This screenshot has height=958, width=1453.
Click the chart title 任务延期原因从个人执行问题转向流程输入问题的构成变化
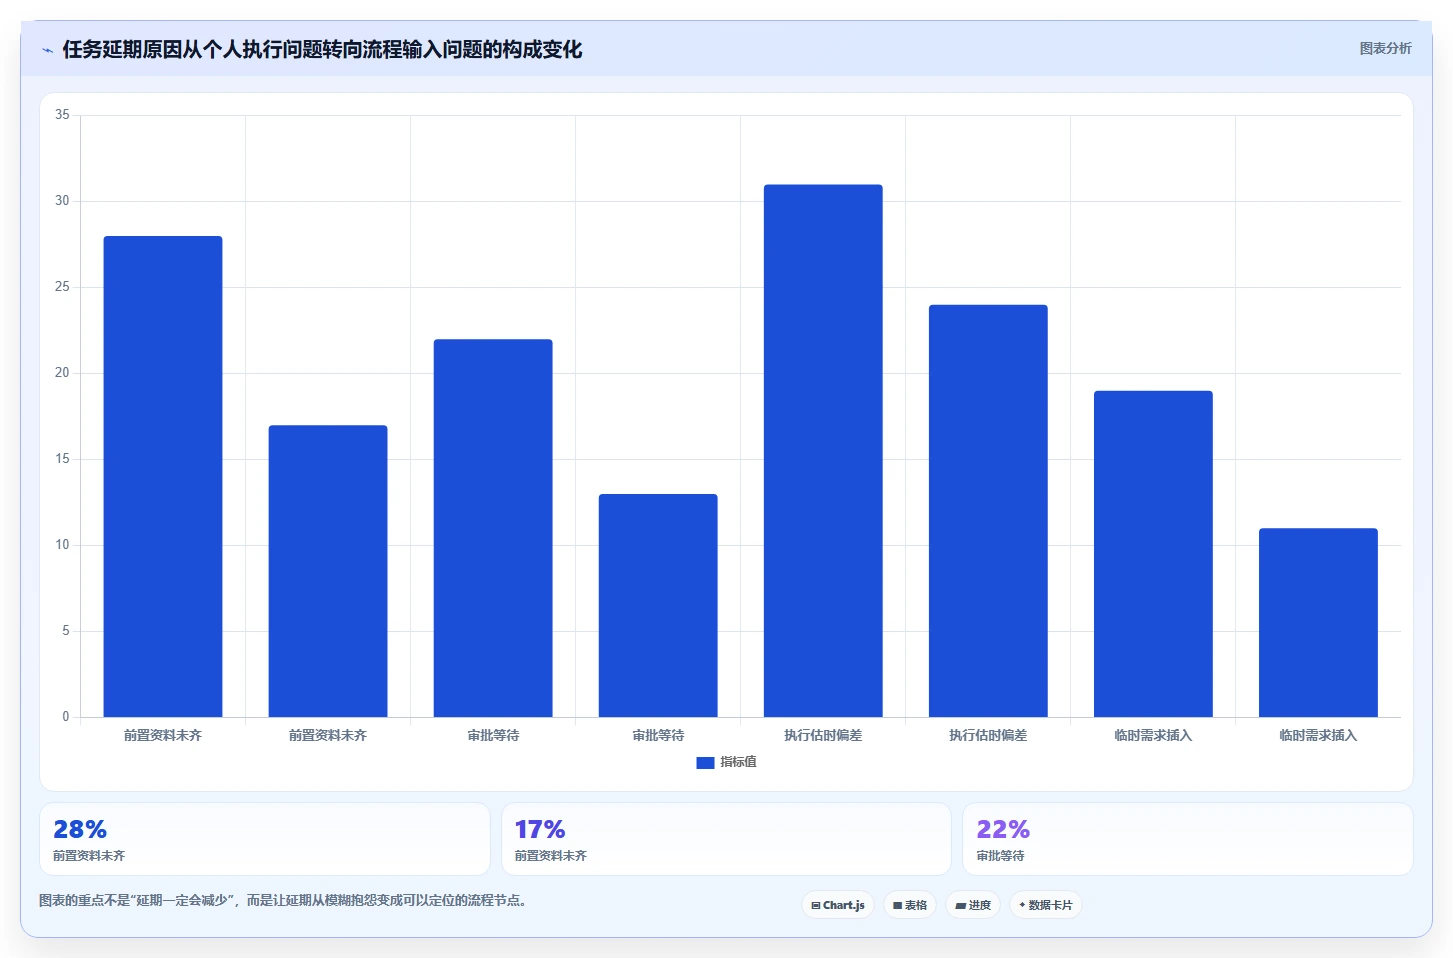pos(322,49)
